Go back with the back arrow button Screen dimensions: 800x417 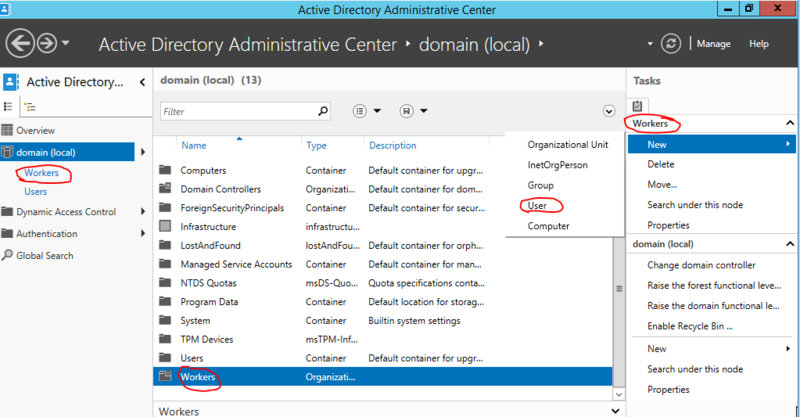tap(20, 43)
